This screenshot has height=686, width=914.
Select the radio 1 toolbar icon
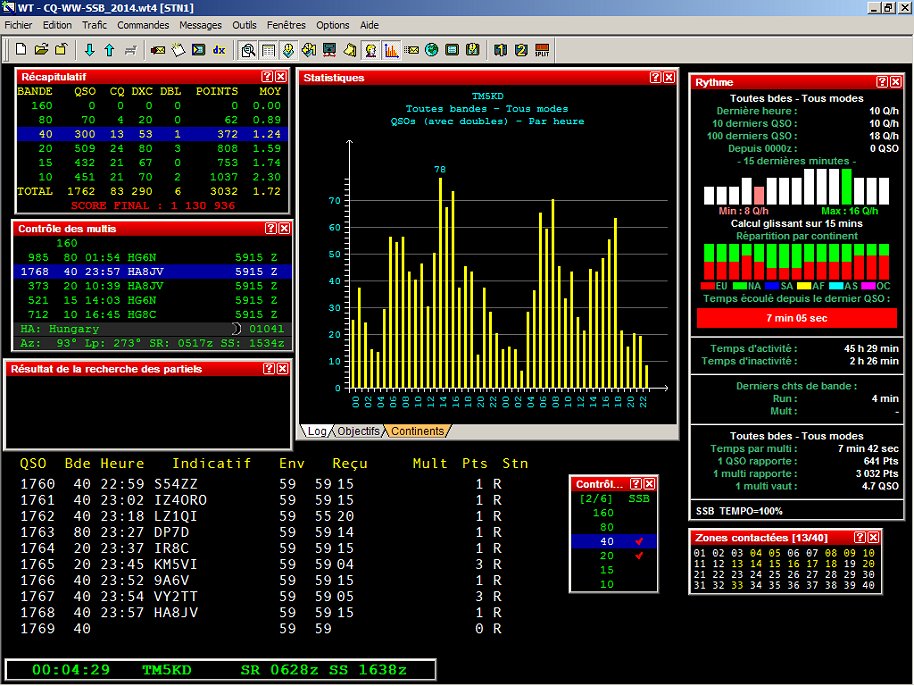[501, 49]
